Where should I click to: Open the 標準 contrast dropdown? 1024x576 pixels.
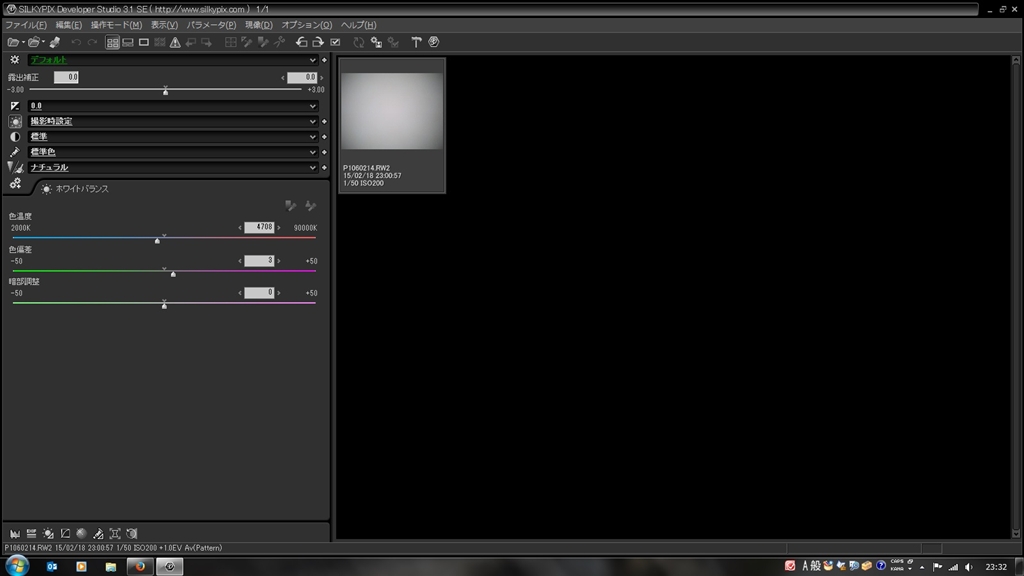(172, 136)
